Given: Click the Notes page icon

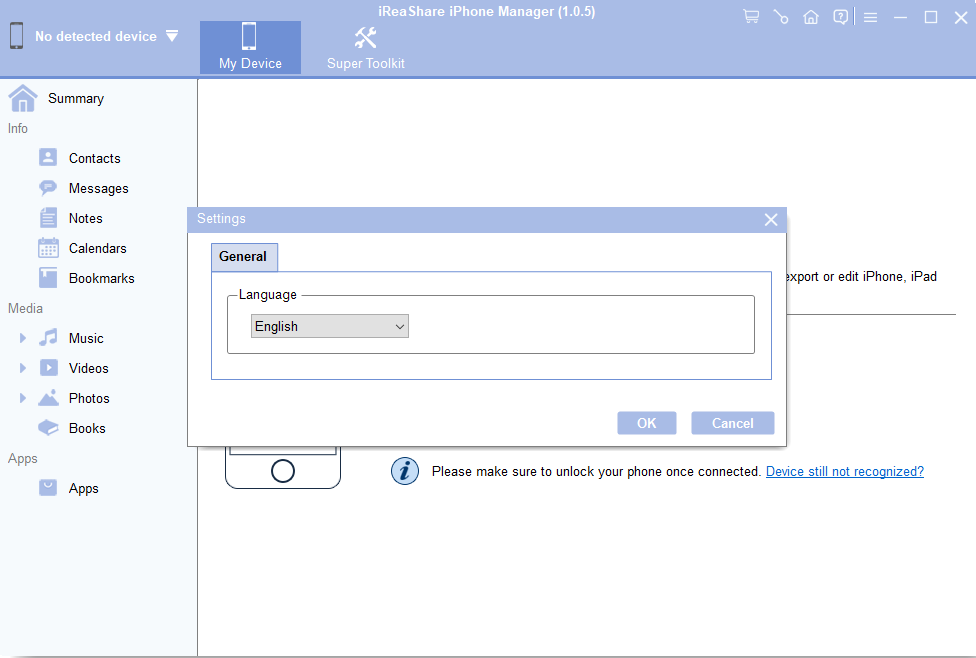Looking at the screenshot, I should pos(48,217).
